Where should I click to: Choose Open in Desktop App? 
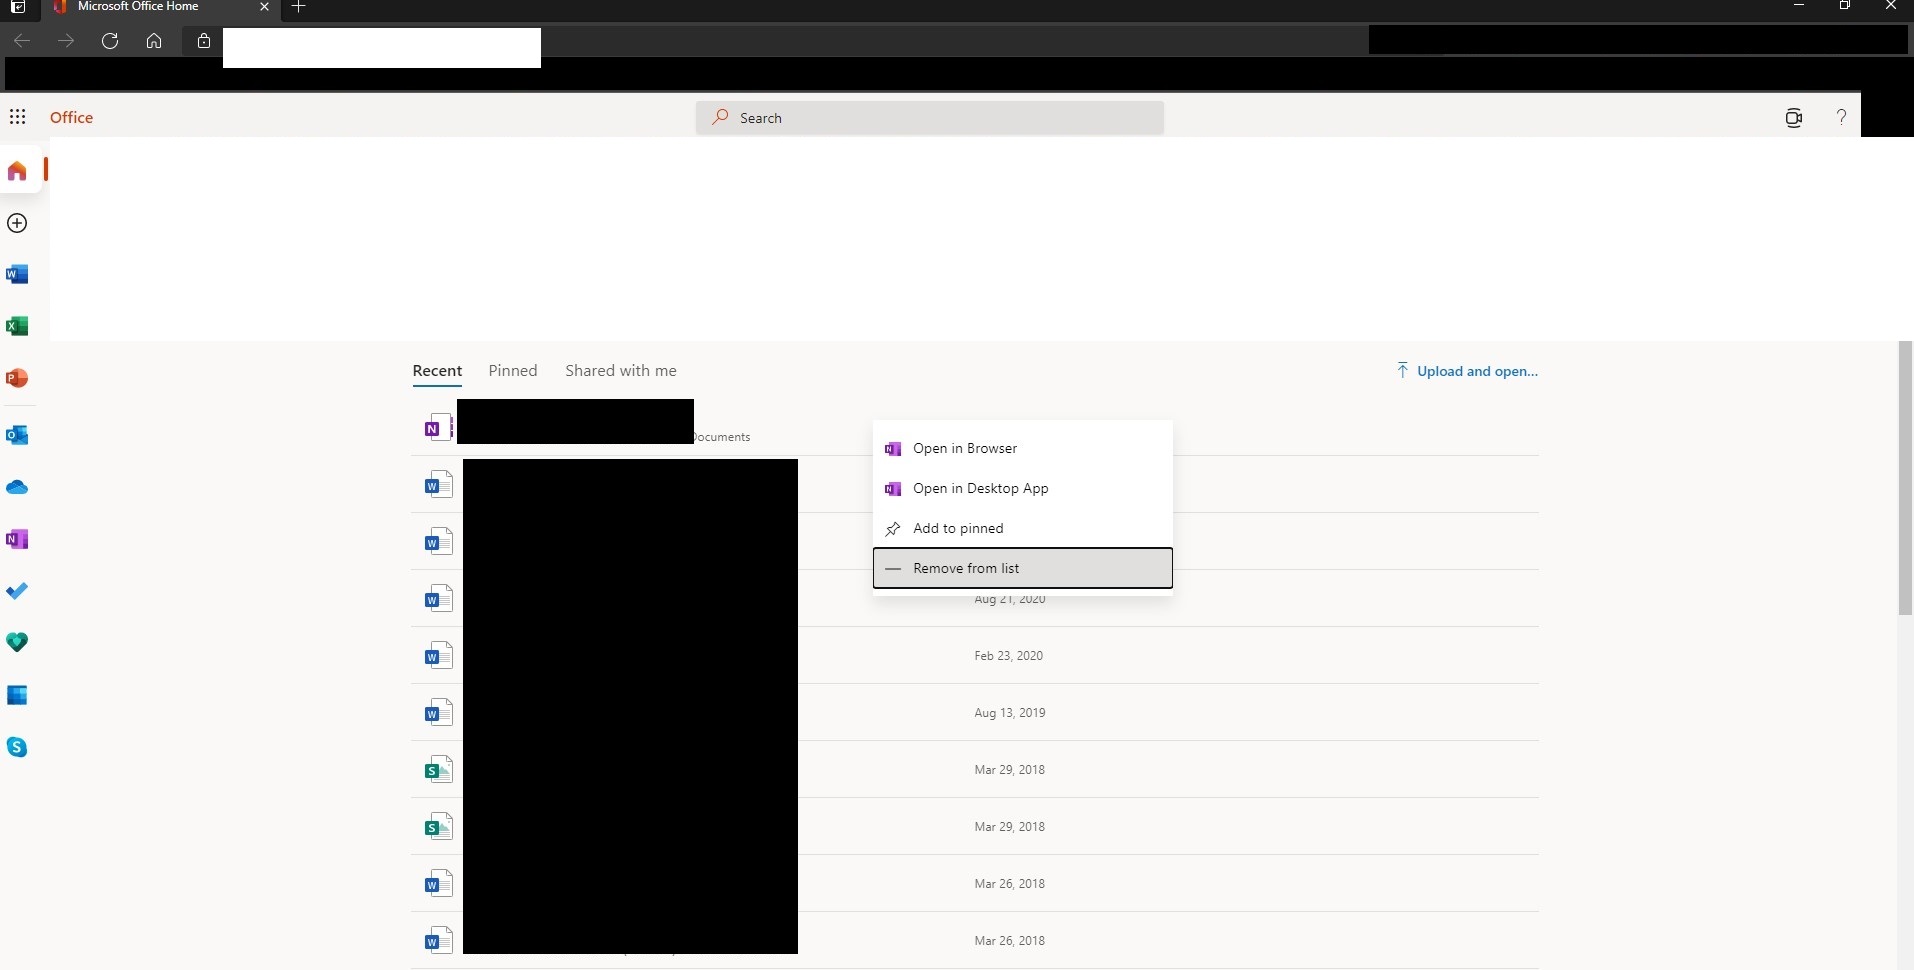[1023, 488]
